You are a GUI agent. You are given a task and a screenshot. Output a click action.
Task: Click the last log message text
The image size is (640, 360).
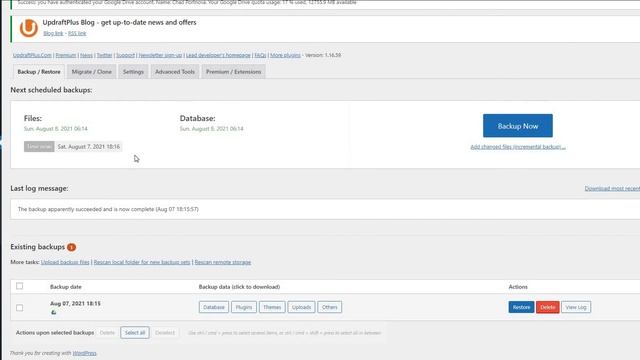[x=108, y=209]
